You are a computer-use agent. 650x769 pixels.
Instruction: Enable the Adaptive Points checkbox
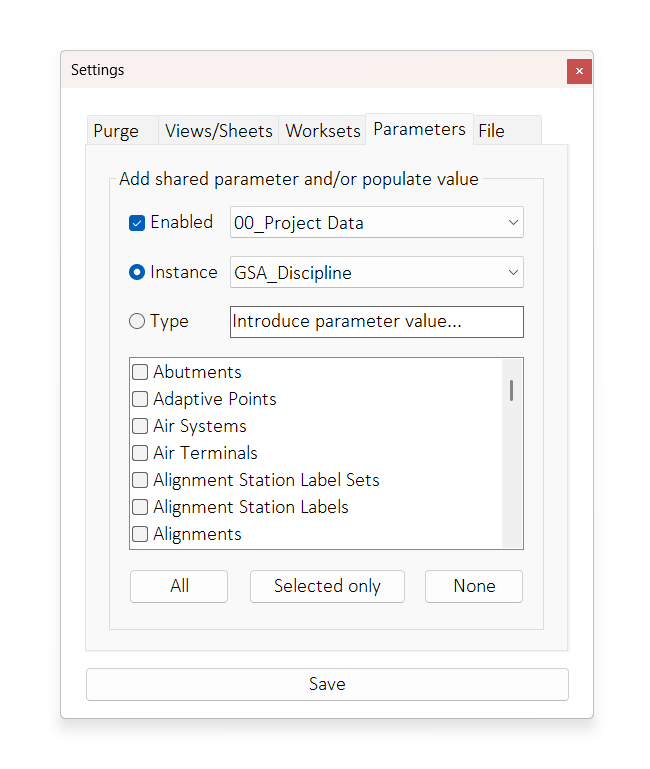[141, 399]
